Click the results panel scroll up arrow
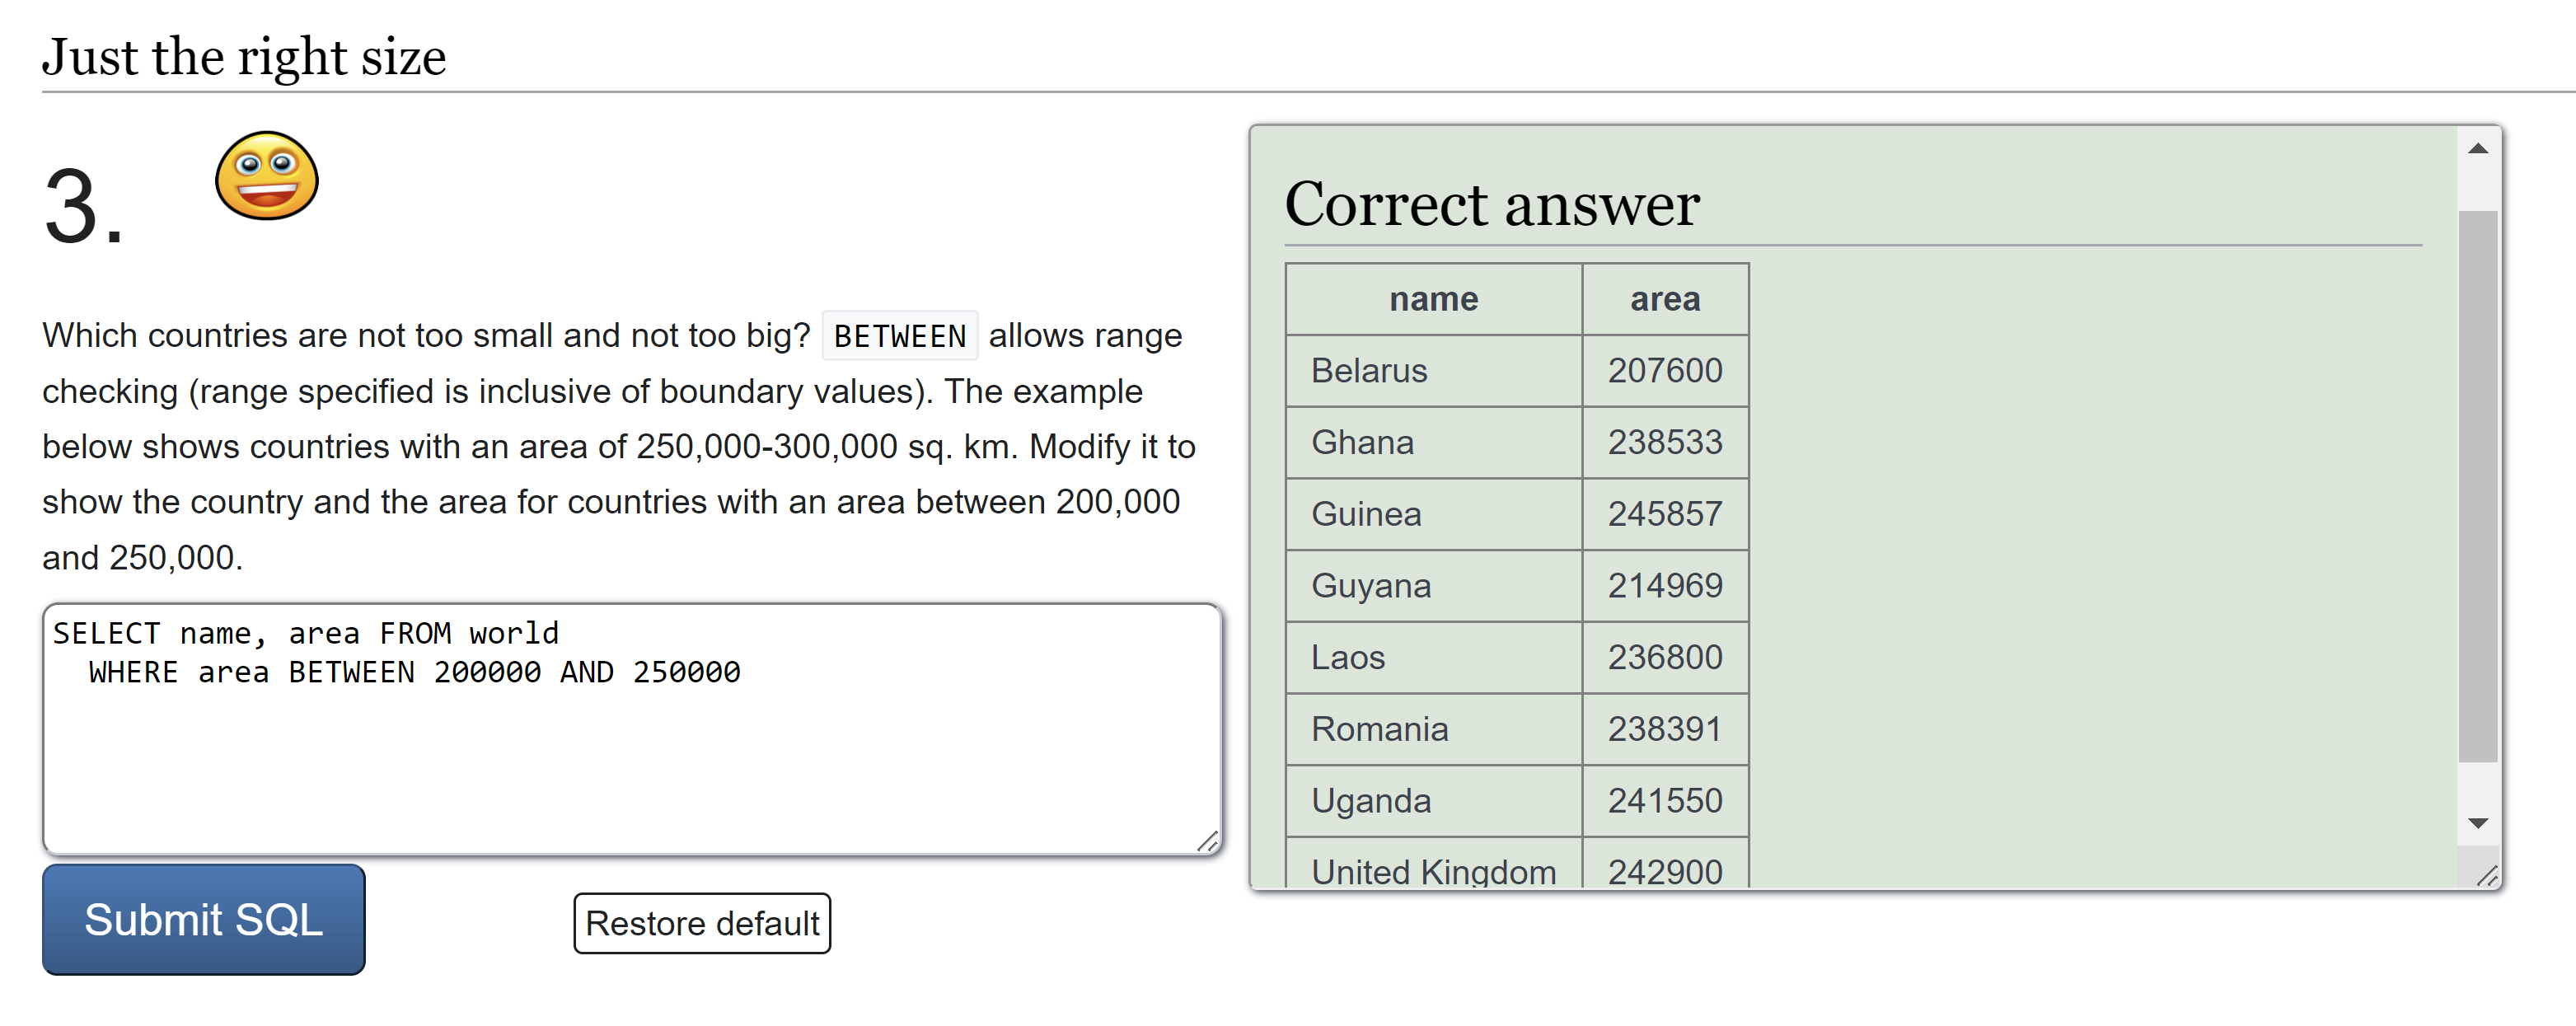This screenshot has width=2576, height=1026. 2477,149
